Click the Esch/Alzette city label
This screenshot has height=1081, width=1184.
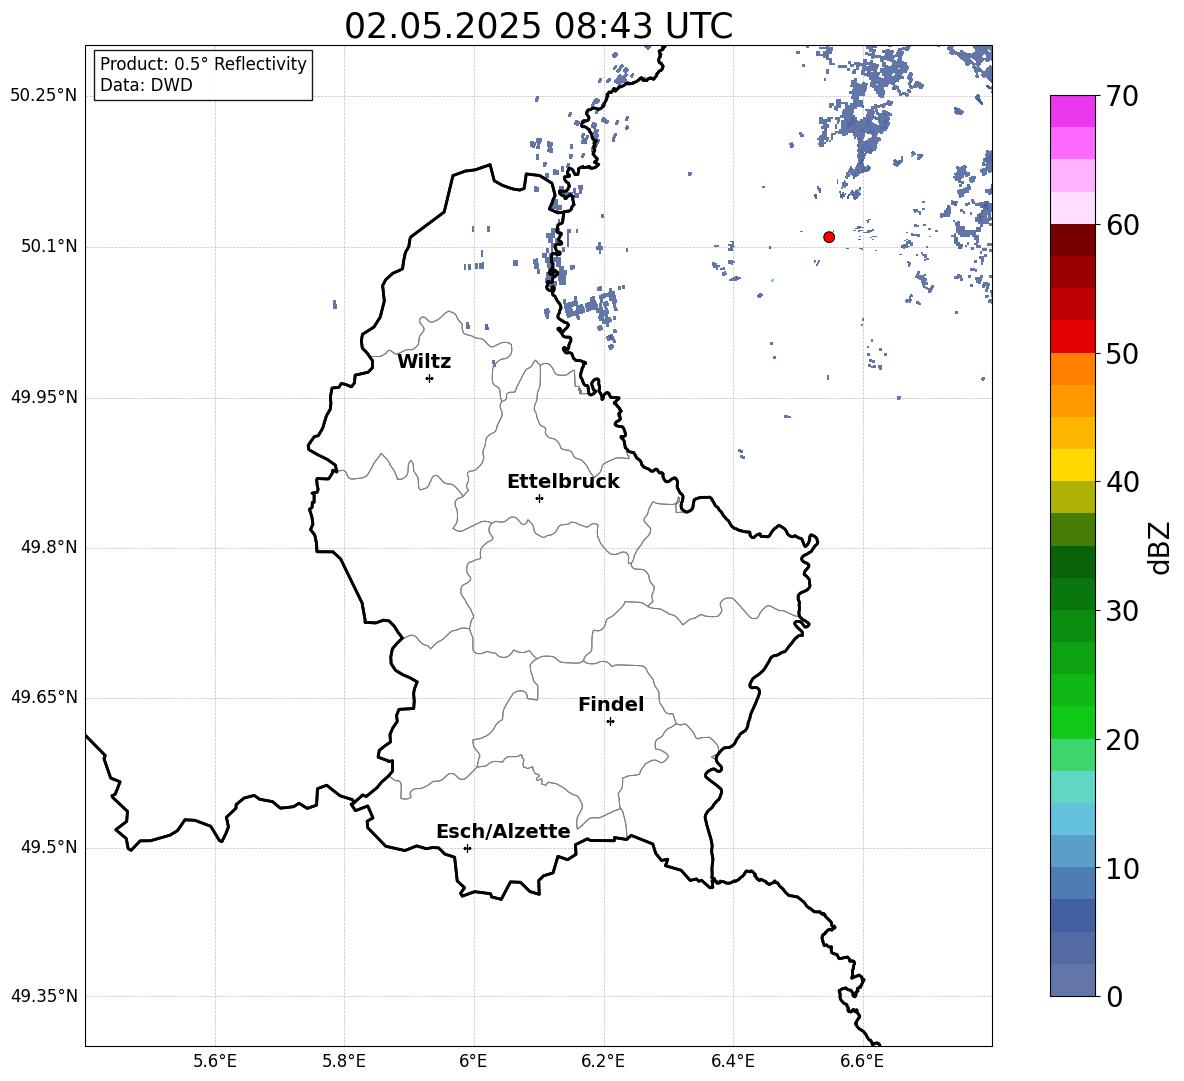point(503,831)
